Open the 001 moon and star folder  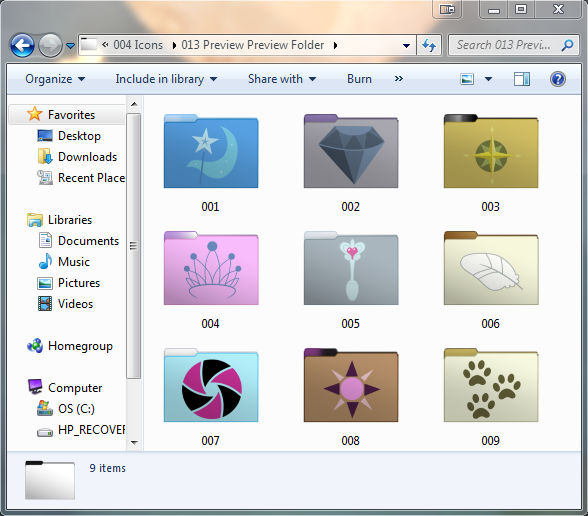pos(211,151)
